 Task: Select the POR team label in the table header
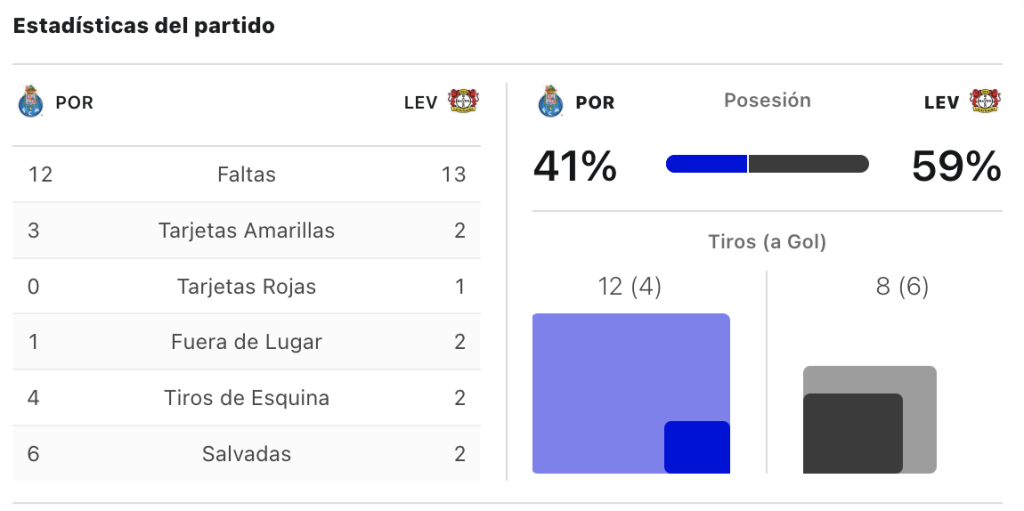coord(74,103)
